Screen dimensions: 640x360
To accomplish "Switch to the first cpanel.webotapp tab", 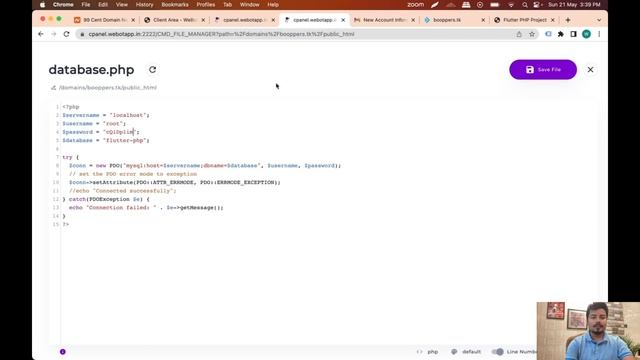I will point(245,20).
